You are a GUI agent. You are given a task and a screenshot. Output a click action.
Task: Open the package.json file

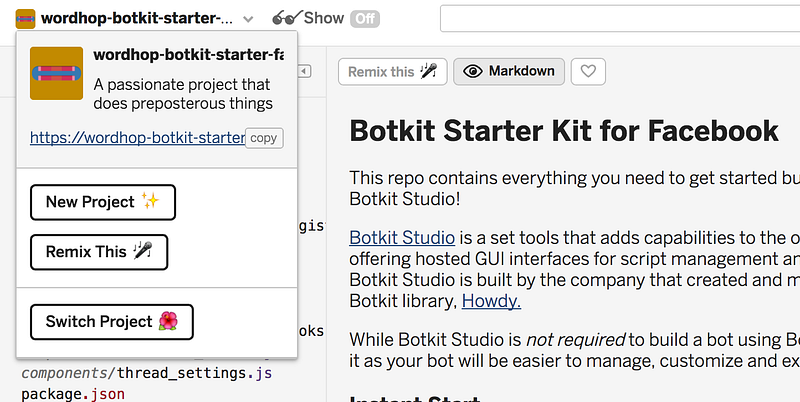[73, 394]
